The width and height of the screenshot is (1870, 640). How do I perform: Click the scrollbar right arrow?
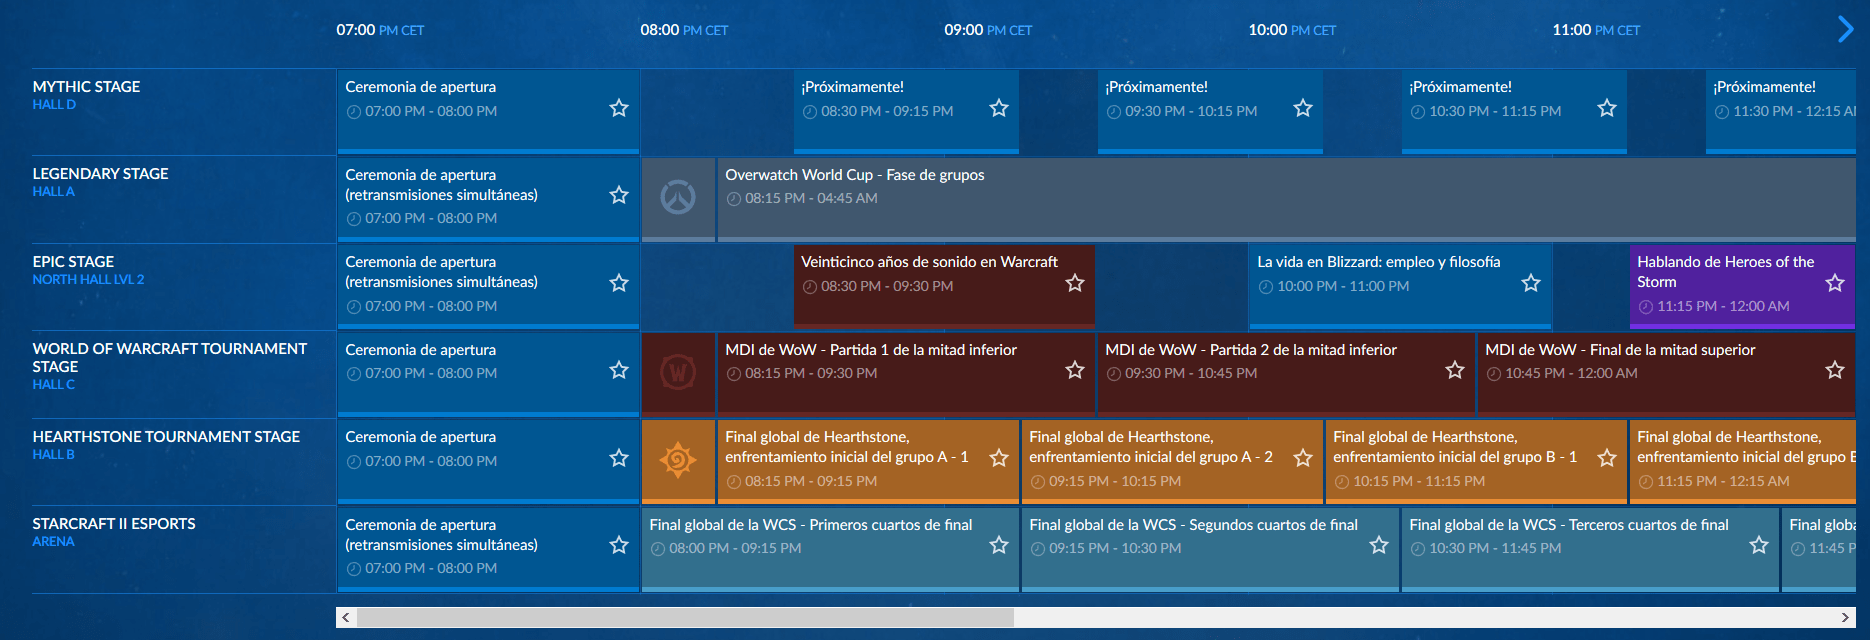[1845, 617]
